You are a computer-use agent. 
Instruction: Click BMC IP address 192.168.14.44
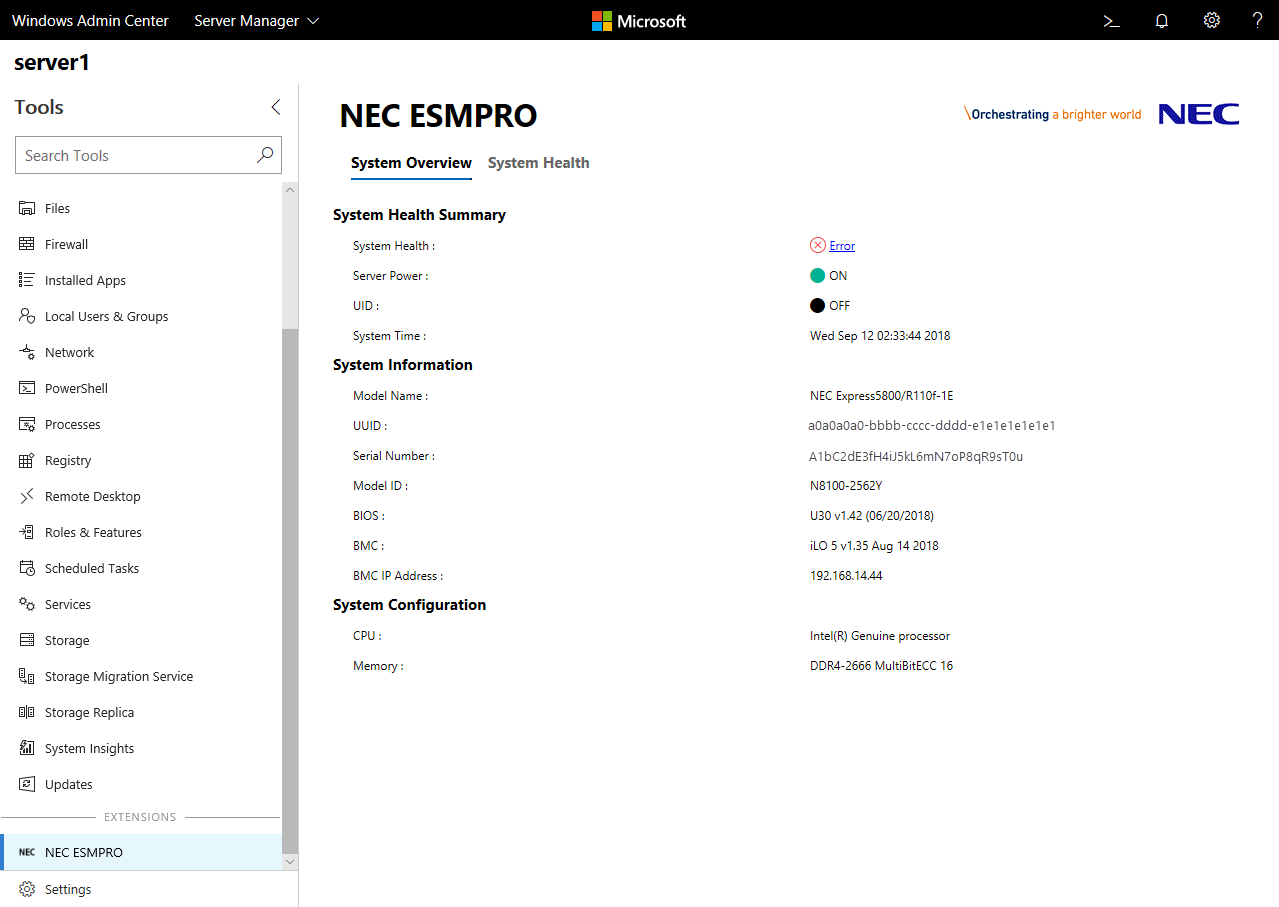pos(846,576)
